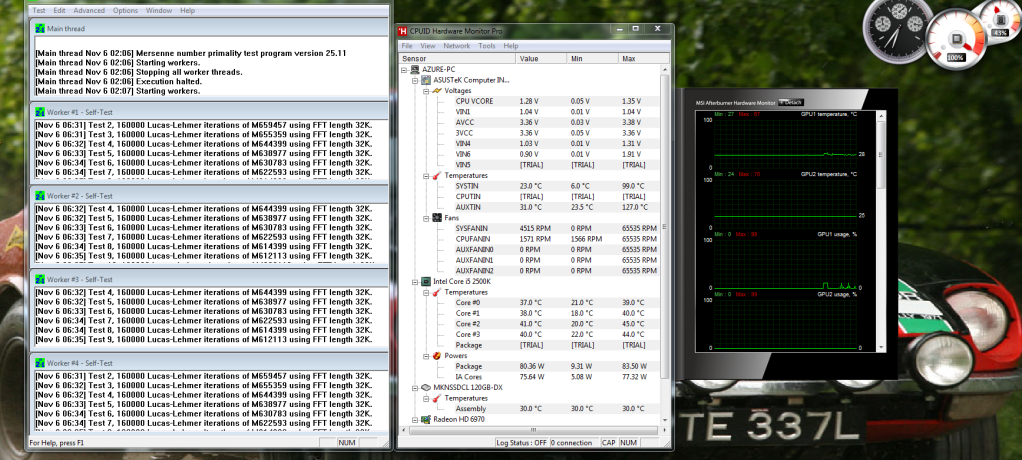Viewport: 1022px width, 460px height.
Task: Click the Worker #4 - Self-Test window icon
Action: pyautogui.click(x=40, y=363)
